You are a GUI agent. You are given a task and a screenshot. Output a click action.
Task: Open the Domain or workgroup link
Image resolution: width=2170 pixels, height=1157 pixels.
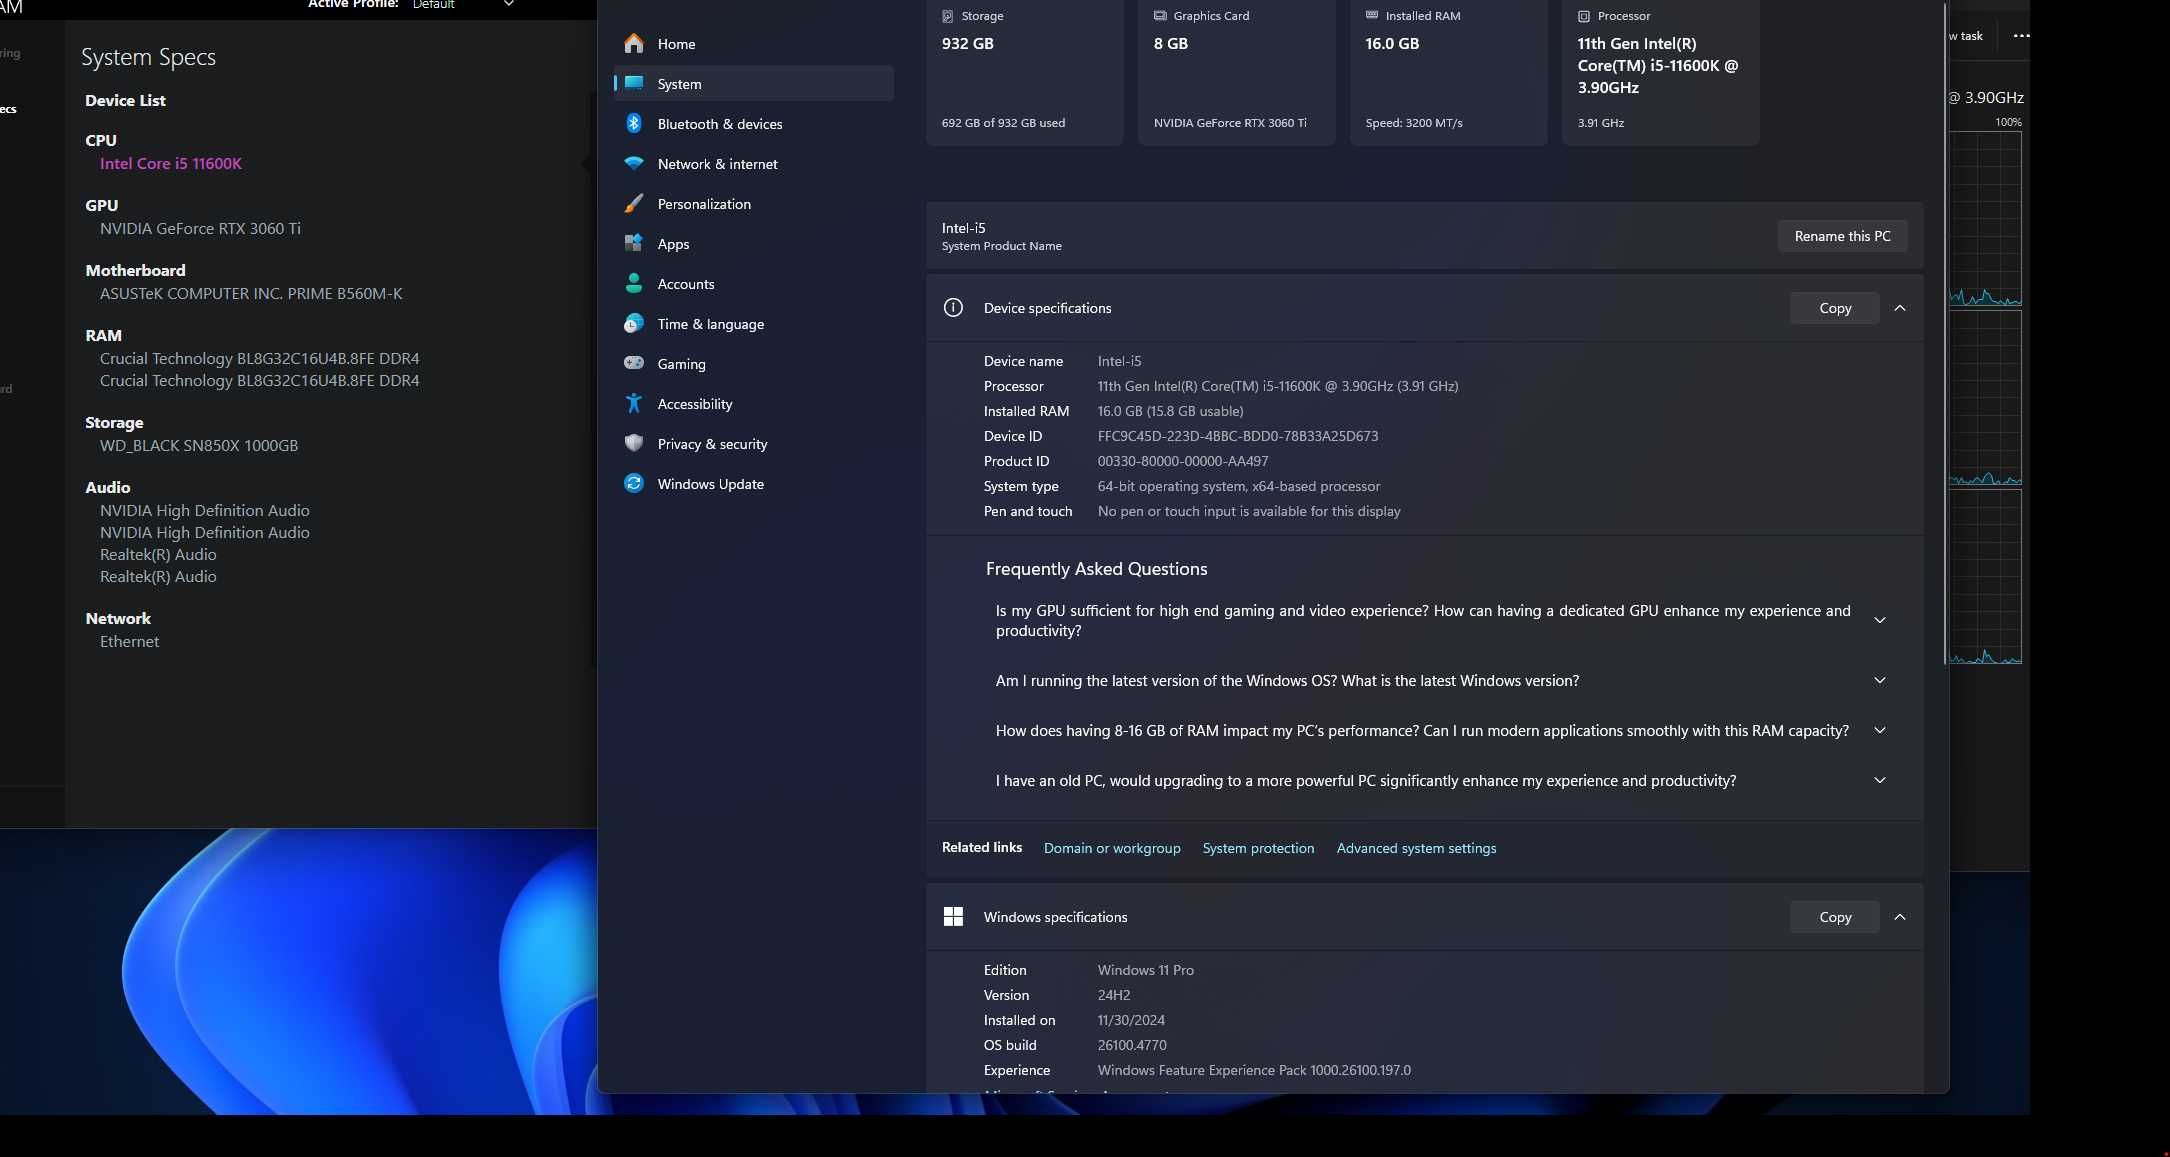[x=1112, y=848]
